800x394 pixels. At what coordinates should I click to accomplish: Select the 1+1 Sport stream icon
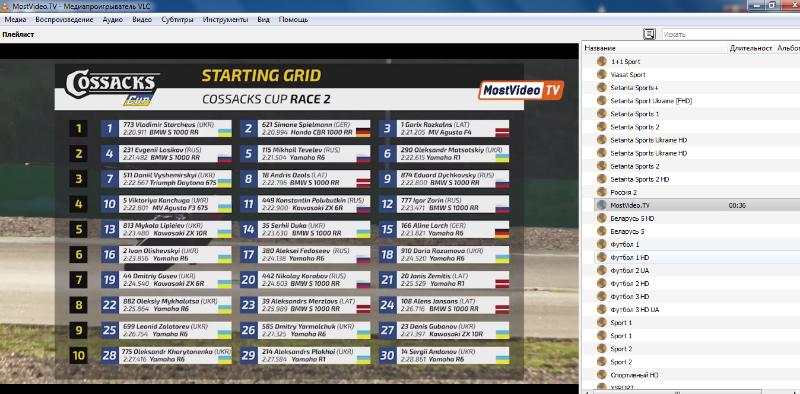(x=602, y=61)
